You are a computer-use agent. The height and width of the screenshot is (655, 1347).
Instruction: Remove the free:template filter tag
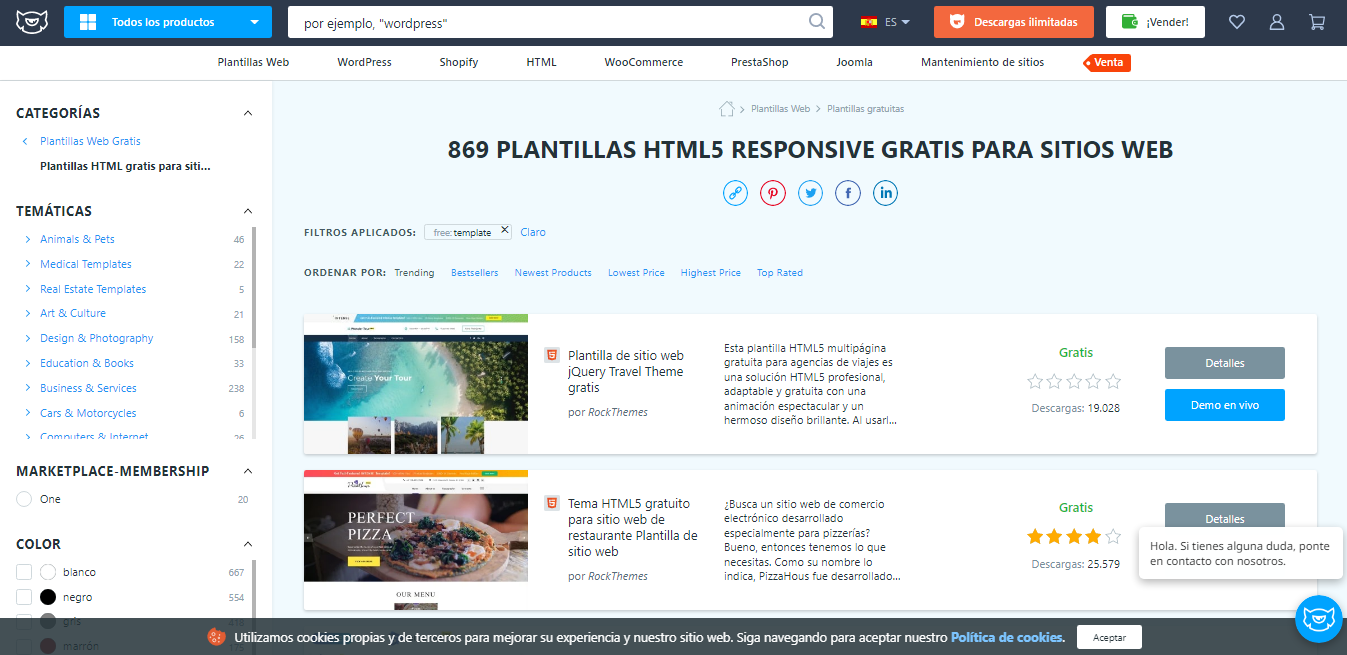click(505, 230)
